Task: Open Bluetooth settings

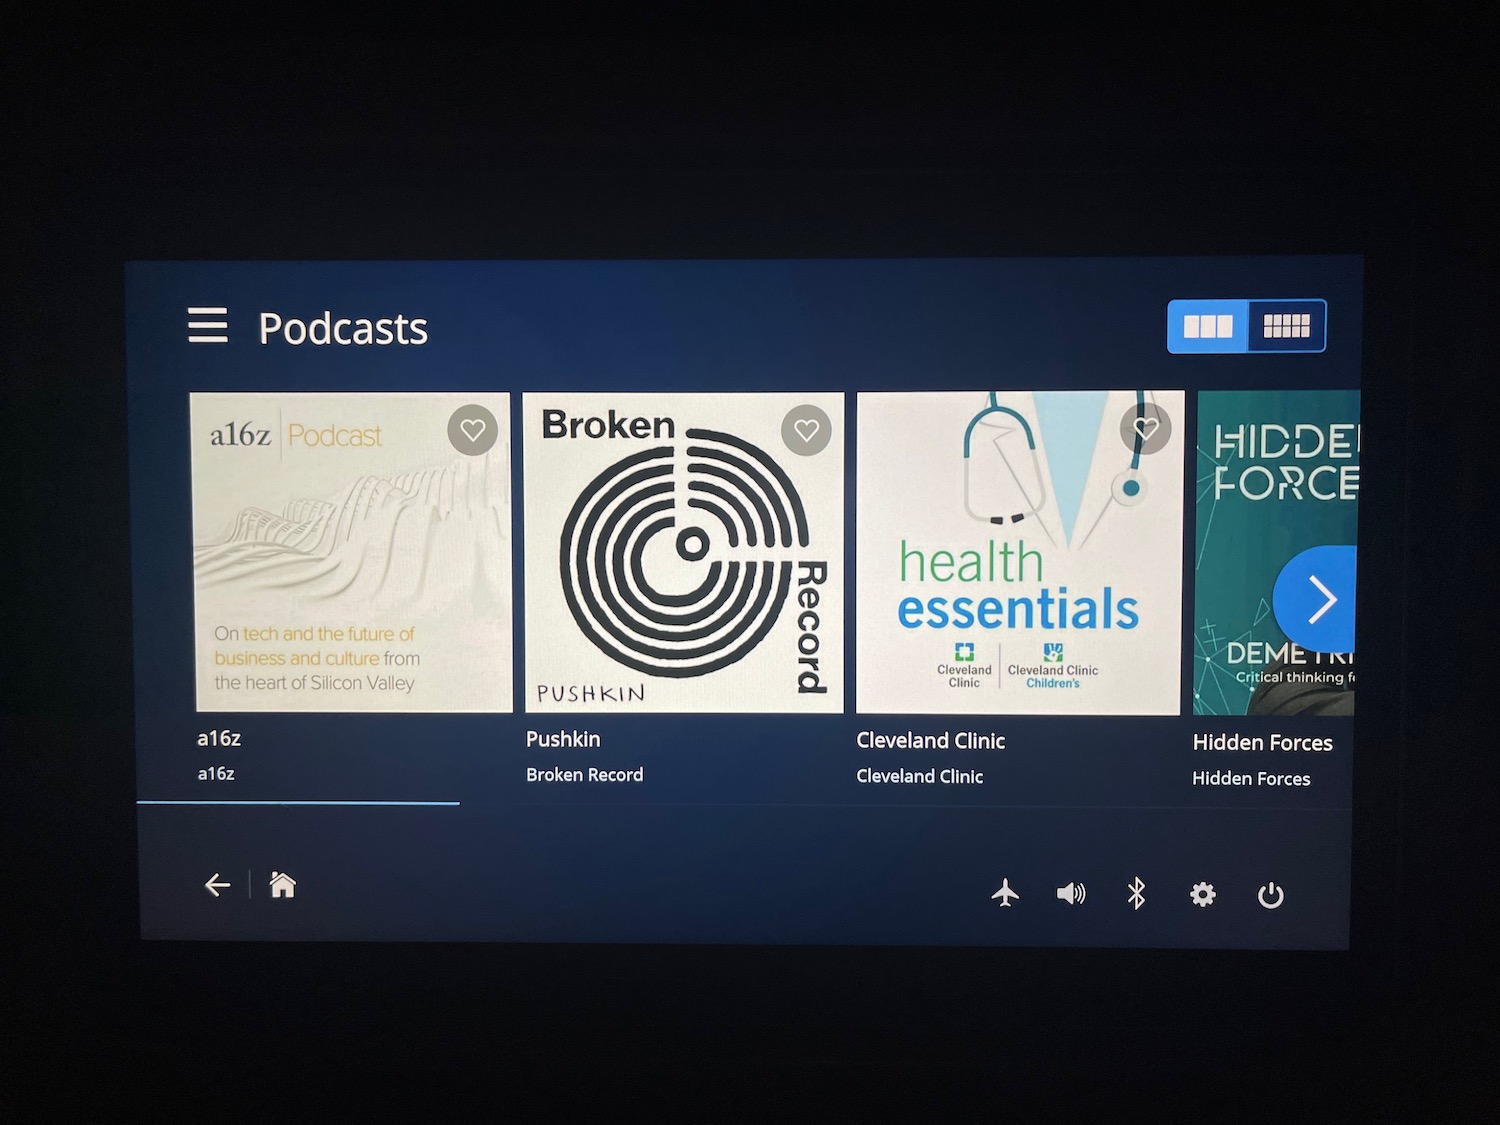Action: [x=1136, y=893]
